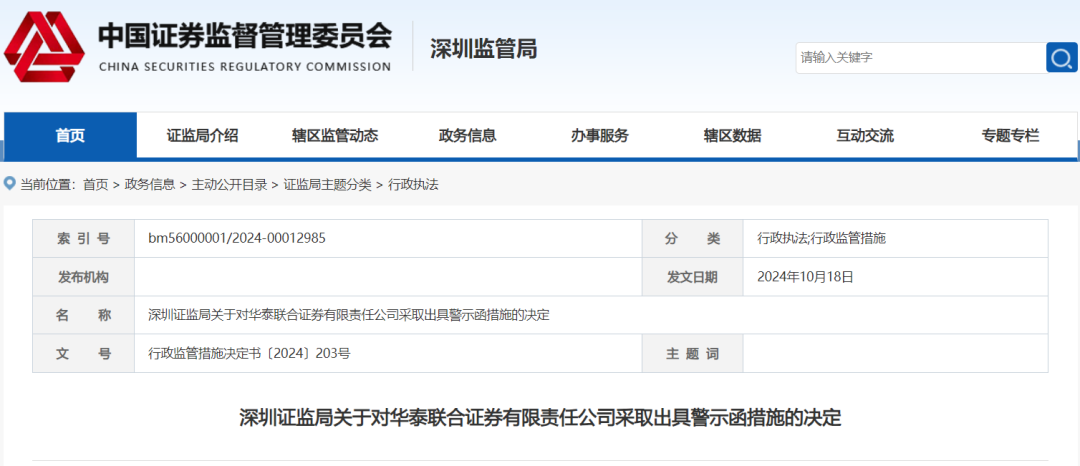The image size is (1080, 466).
Task: Click the date 2024年10月18日
Action: tap(805, 277)
